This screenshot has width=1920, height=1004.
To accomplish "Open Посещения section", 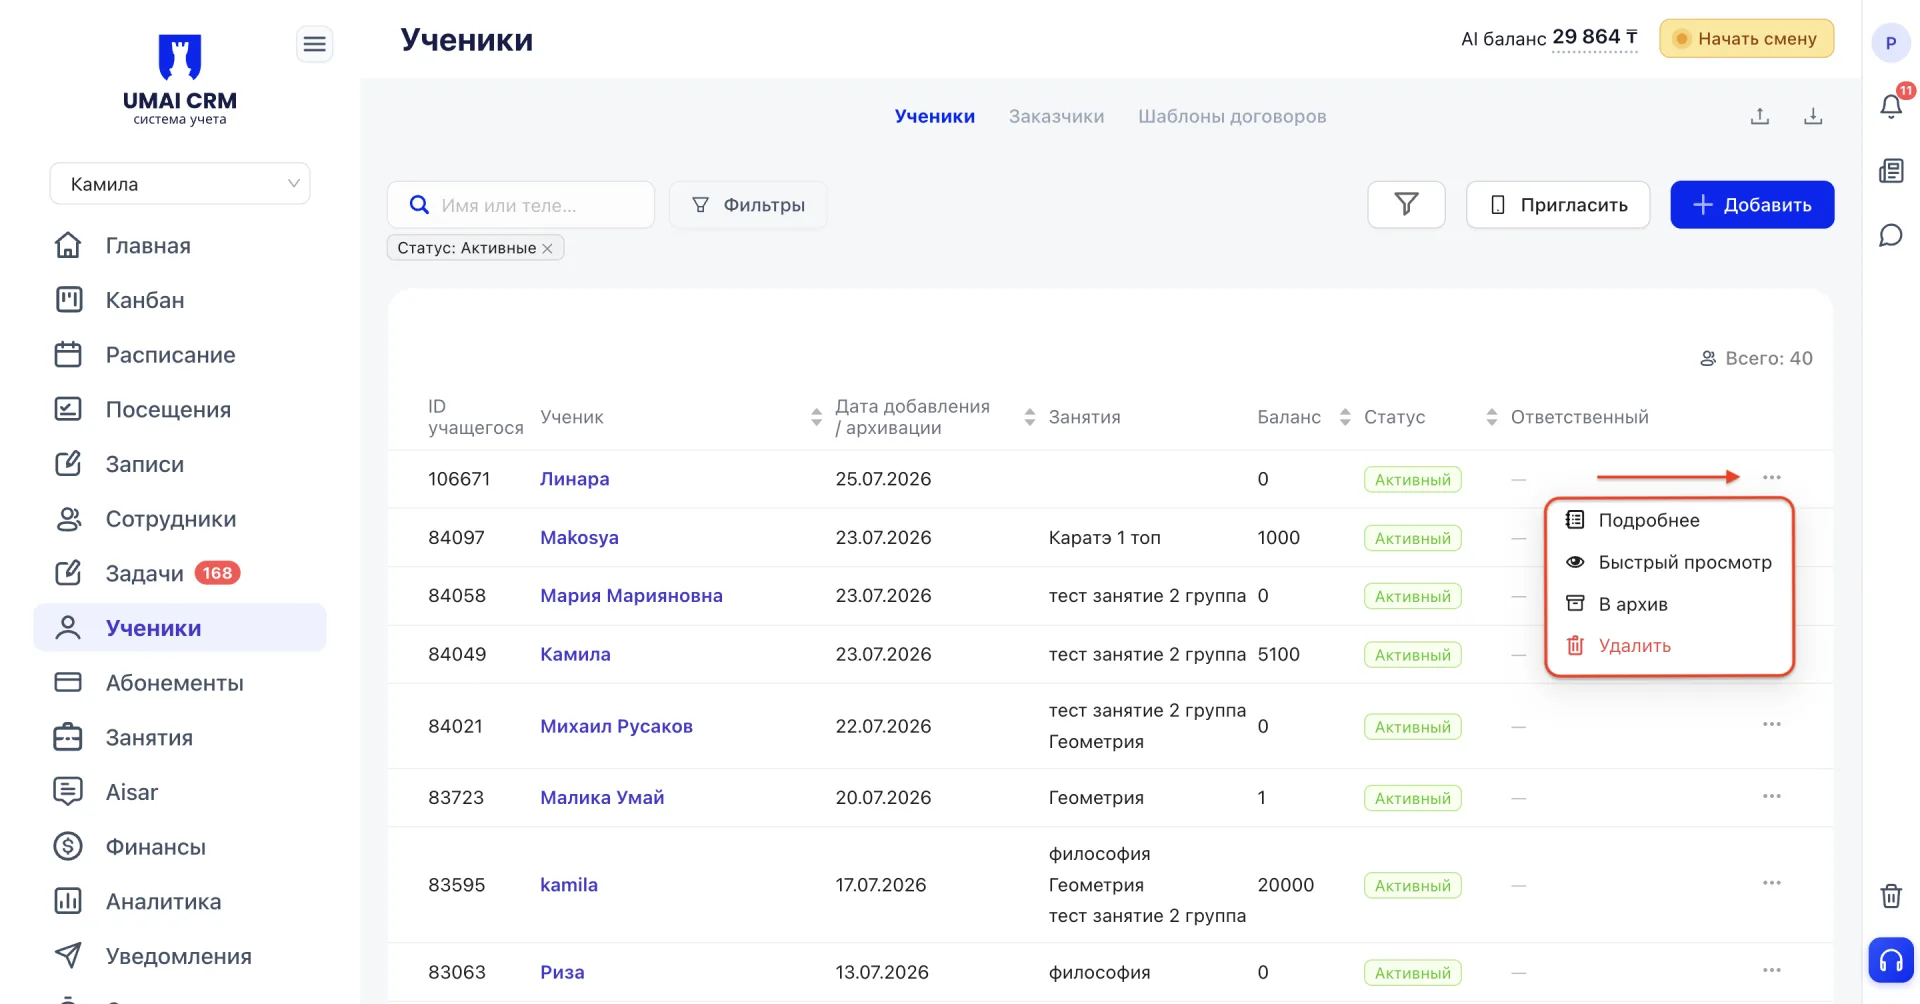I will pyautogui.click(x=168, y=410).
